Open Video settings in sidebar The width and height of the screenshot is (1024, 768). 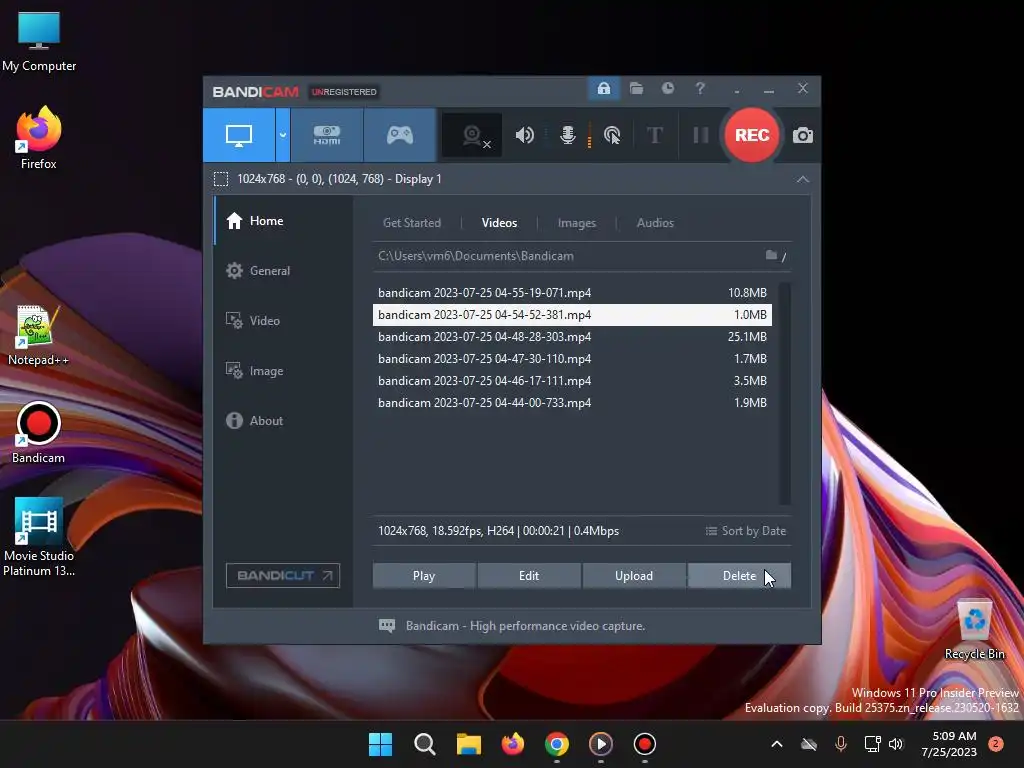tap(283, 321)
